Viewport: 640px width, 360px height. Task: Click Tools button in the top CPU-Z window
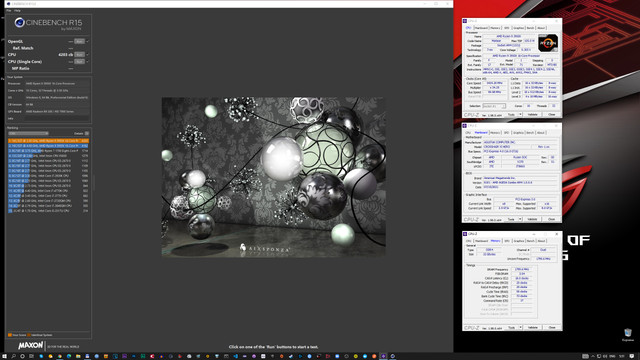pos(511,115)
